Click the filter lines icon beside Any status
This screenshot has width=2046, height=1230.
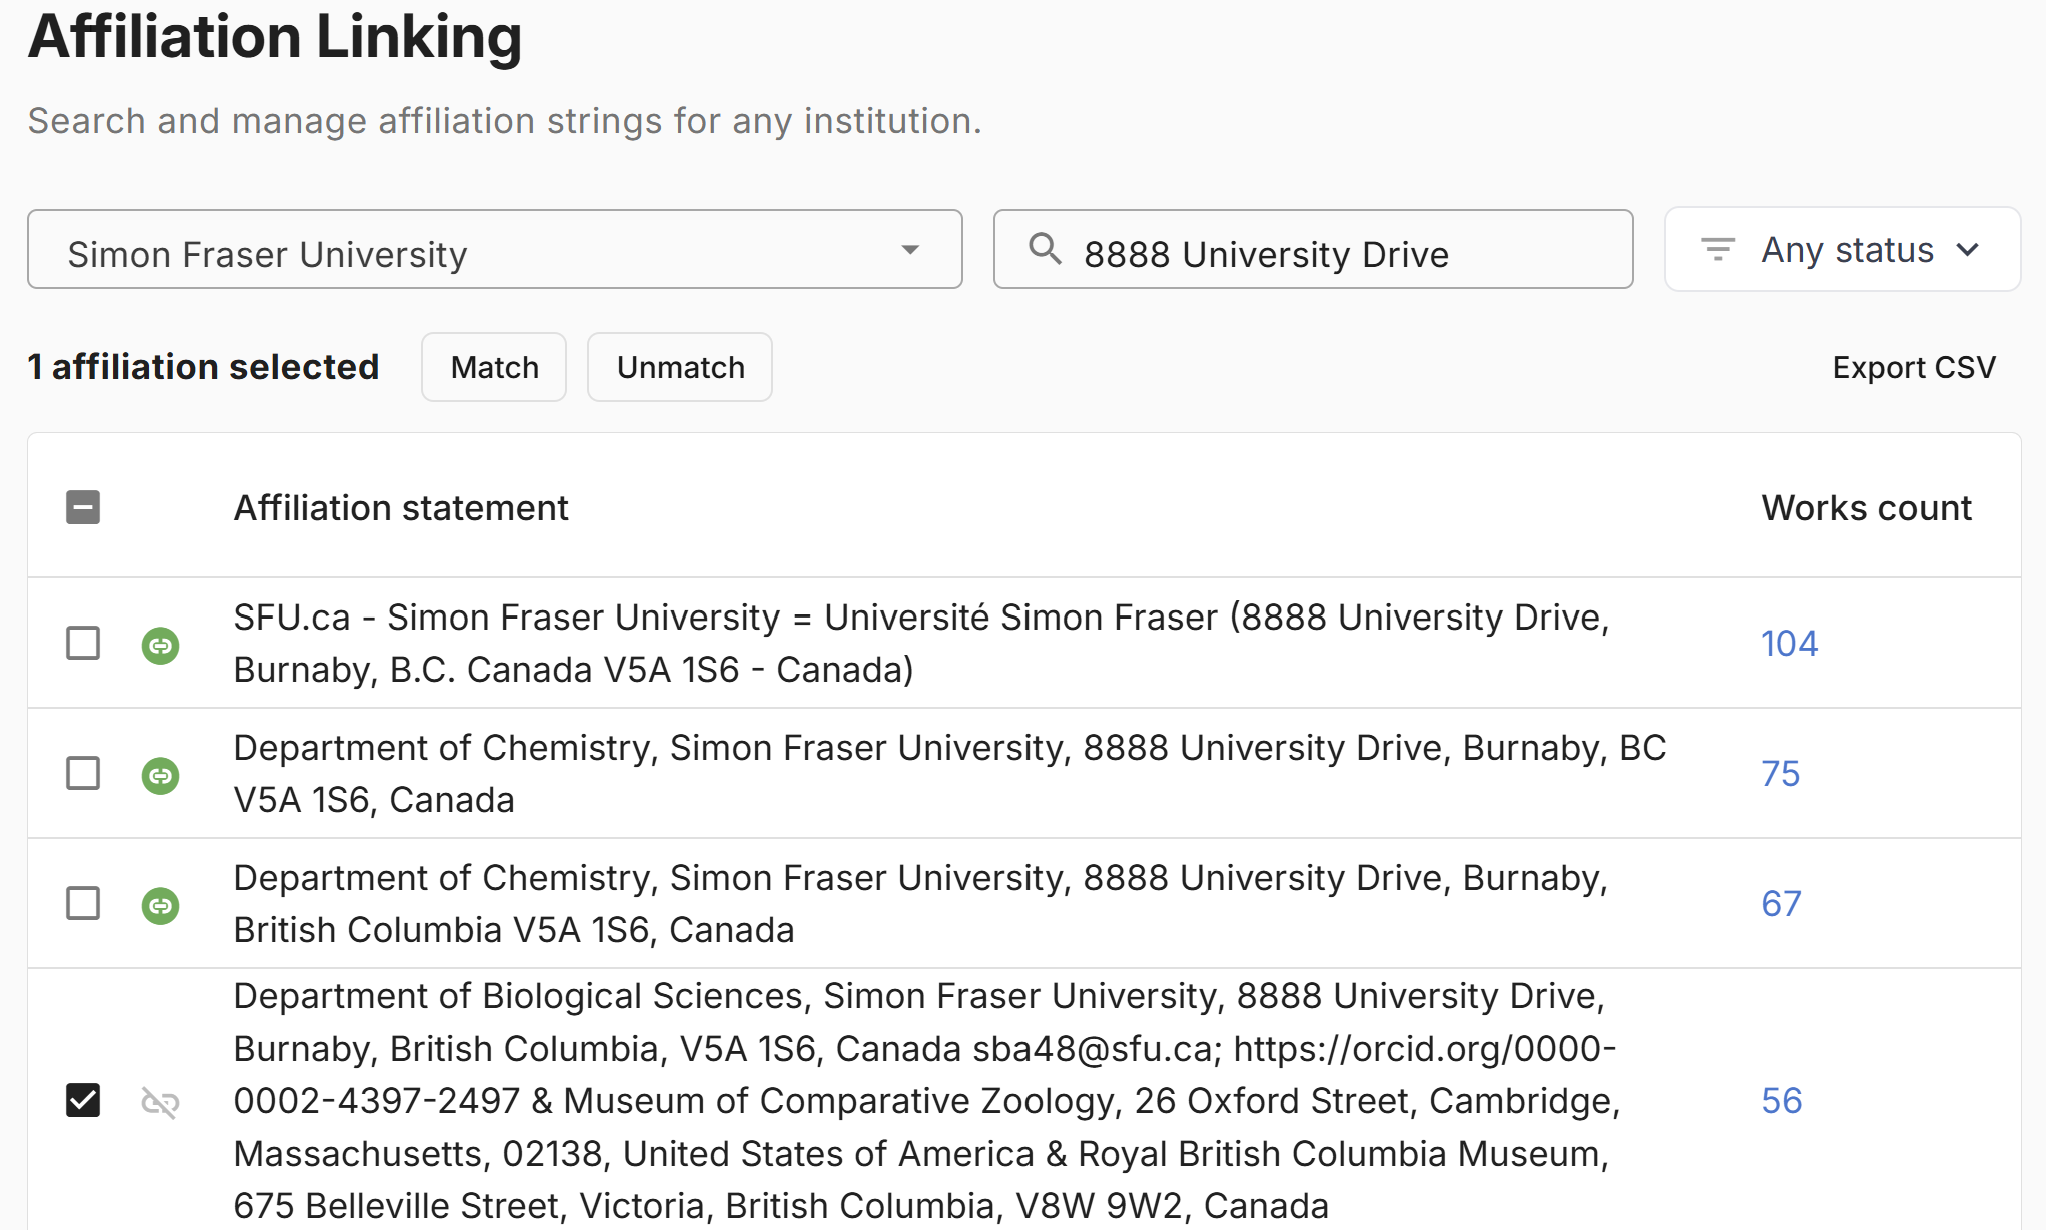(x=1718, y=249)
